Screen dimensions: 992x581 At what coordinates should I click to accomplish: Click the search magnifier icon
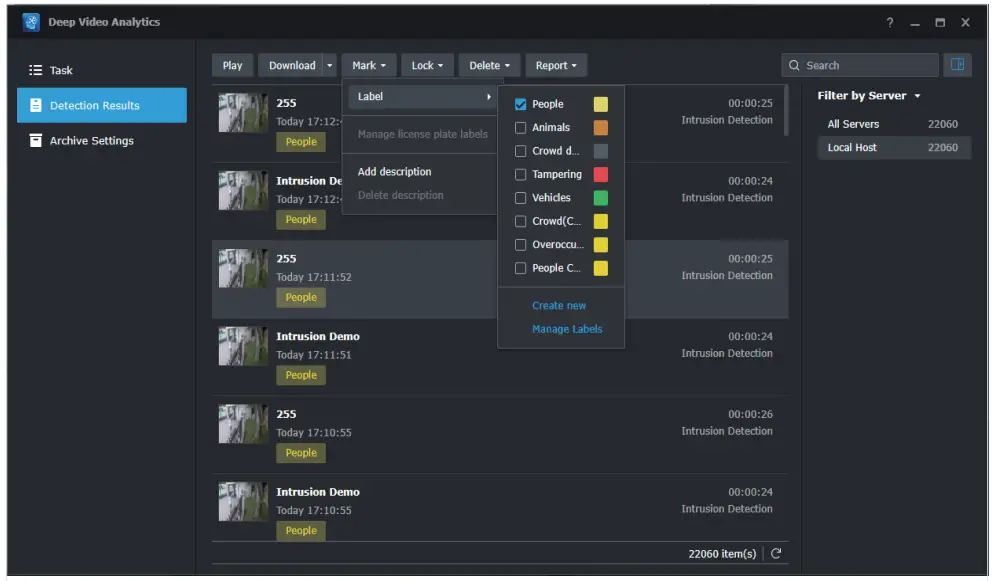tap(795, 64)
